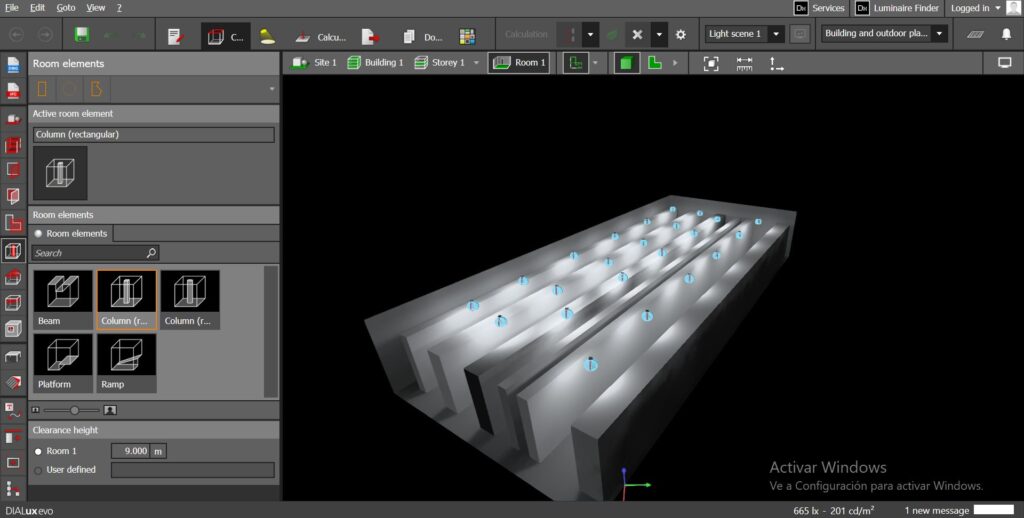Adjust the thumbnail size slider
1024x518 pixels.
pyautogui.click(x=73, y=410)
